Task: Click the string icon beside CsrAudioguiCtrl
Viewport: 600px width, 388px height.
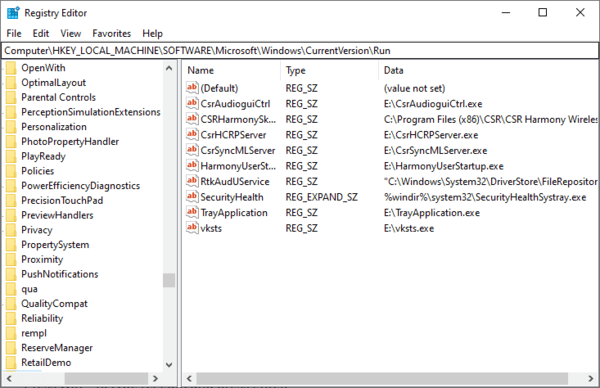Action: click(192, 103)
